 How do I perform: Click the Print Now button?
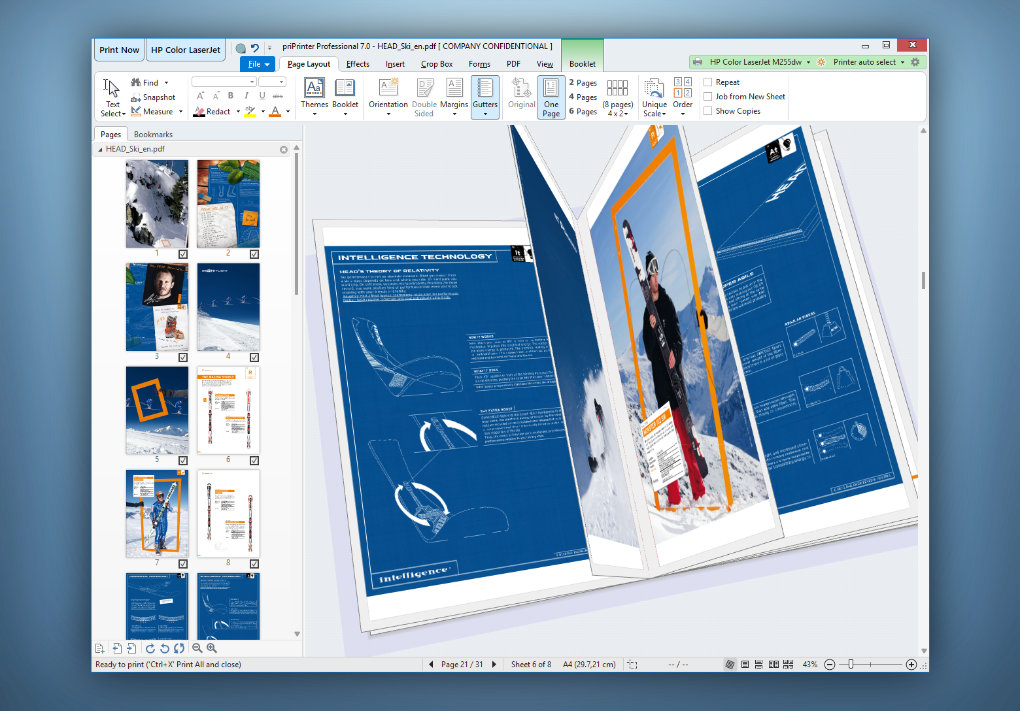119,49
